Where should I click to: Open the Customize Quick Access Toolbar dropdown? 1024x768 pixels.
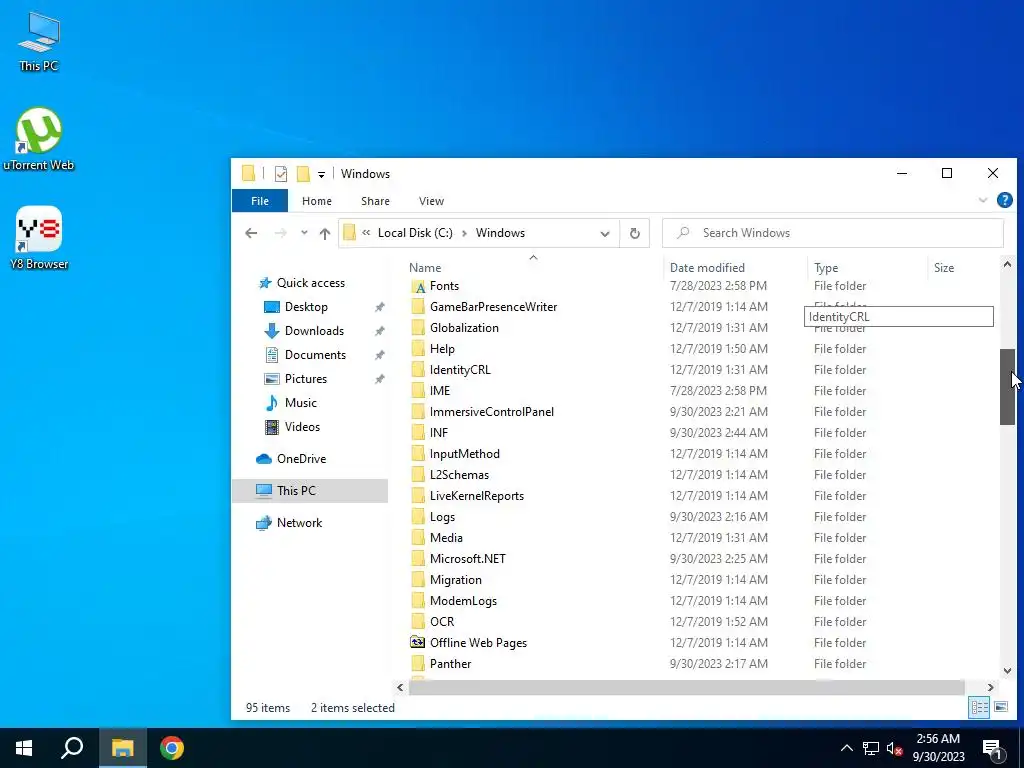pos(321,174)
